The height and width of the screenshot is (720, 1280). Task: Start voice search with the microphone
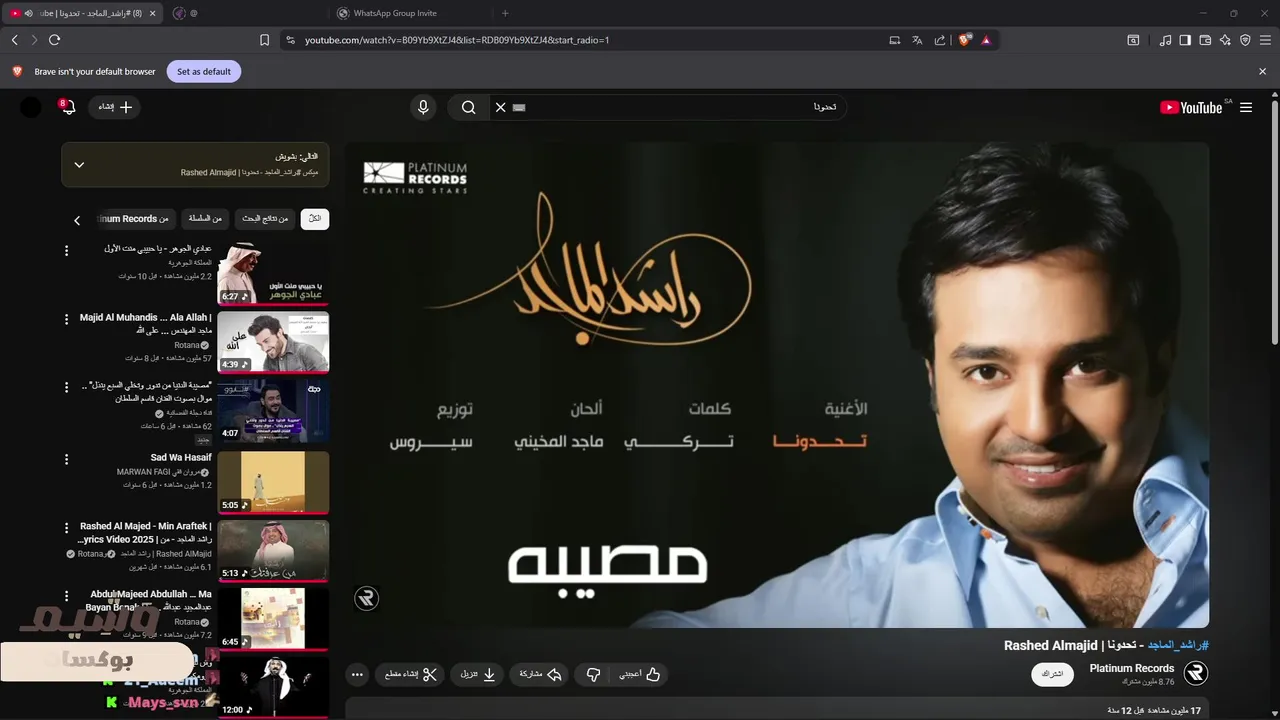(423, 107)
